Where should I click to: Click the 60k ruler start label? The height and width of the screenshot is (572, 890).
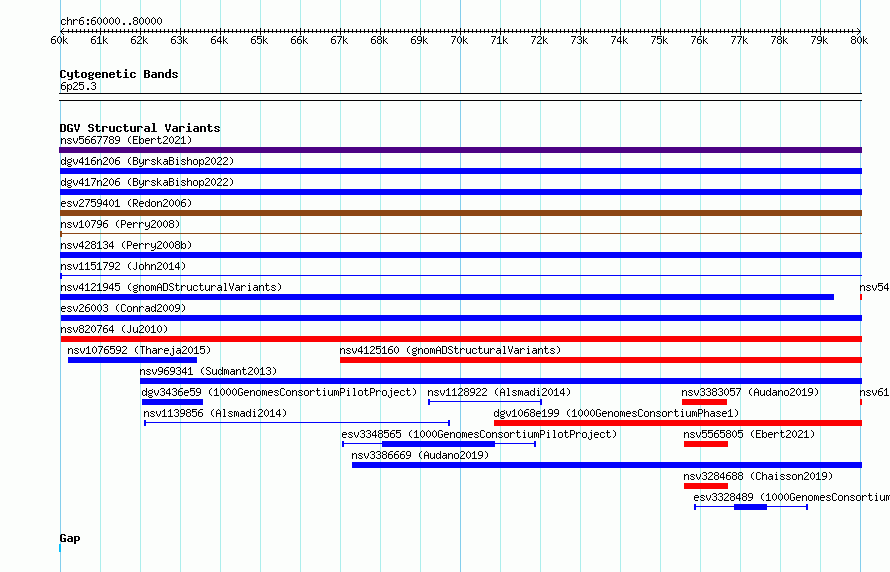tap(59, 40)
